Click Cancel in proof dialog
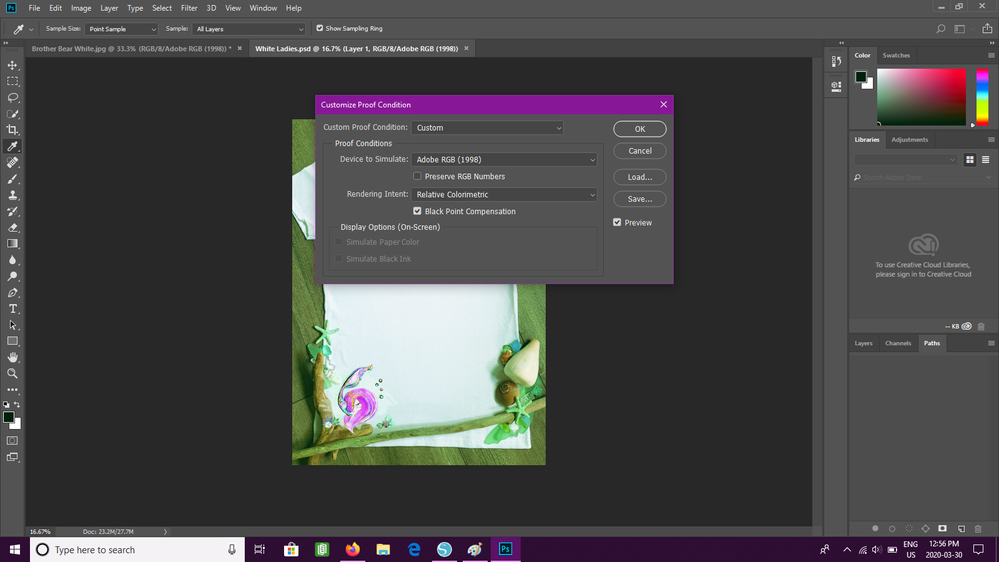This screenshot has height=562, width=999. click(x=640, y=151)
